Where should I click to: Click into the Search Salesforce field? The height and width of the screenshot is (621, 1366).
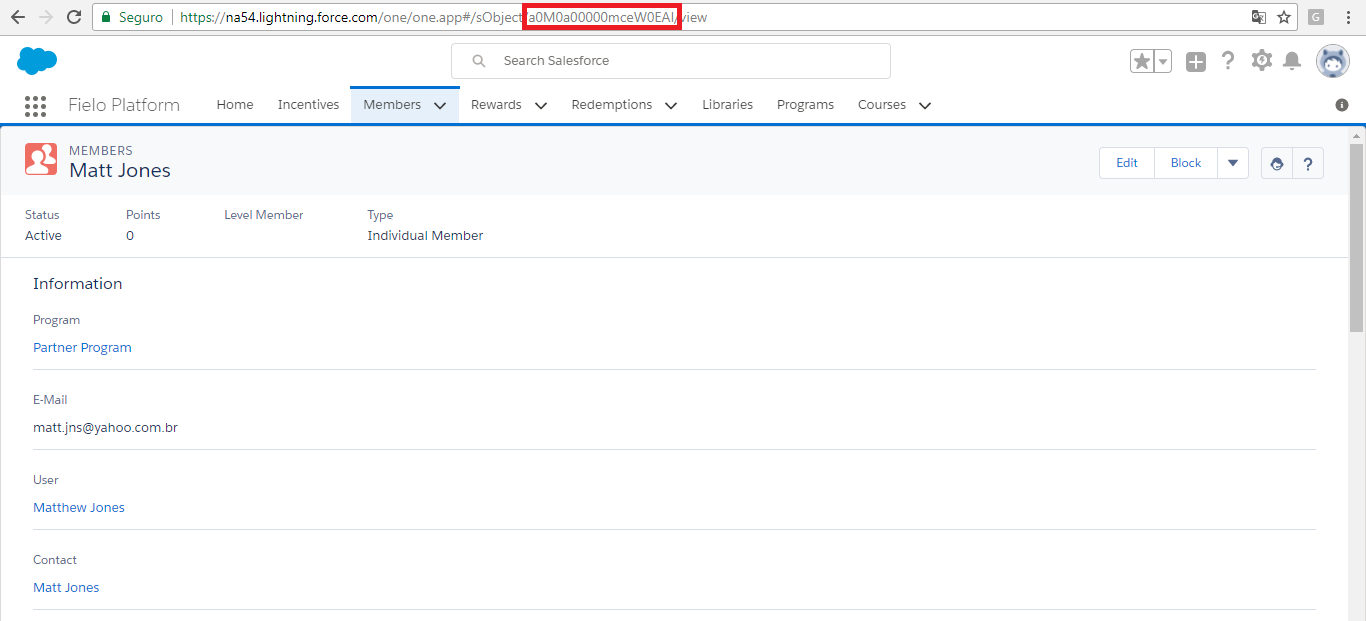(670, 61)
